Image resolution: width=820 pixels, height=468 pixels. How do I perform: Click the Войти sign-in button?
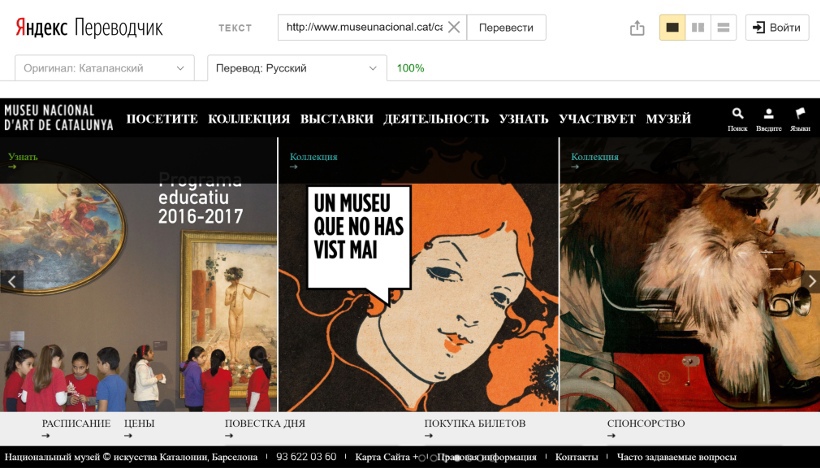pyautogui.click(x=777, y=28)
